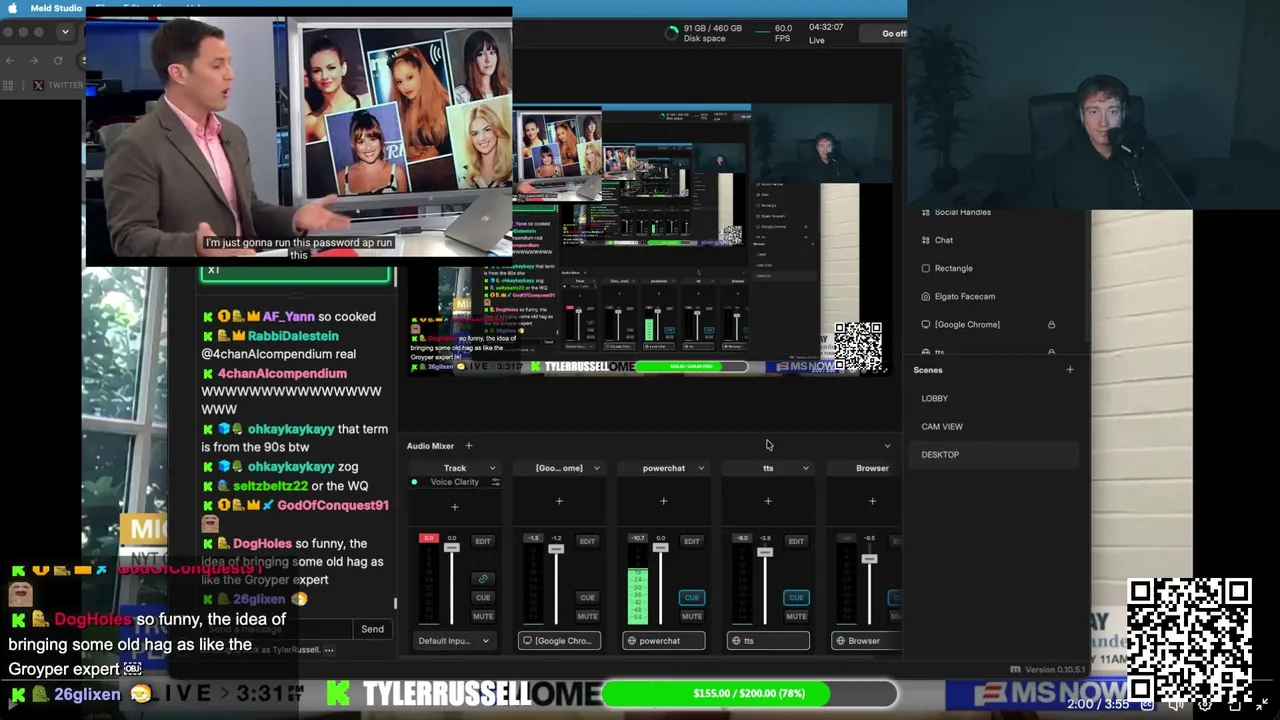Click EDIT on the Track channel
This screenshot has height=720, width=1280.
(x=483, y=541)
